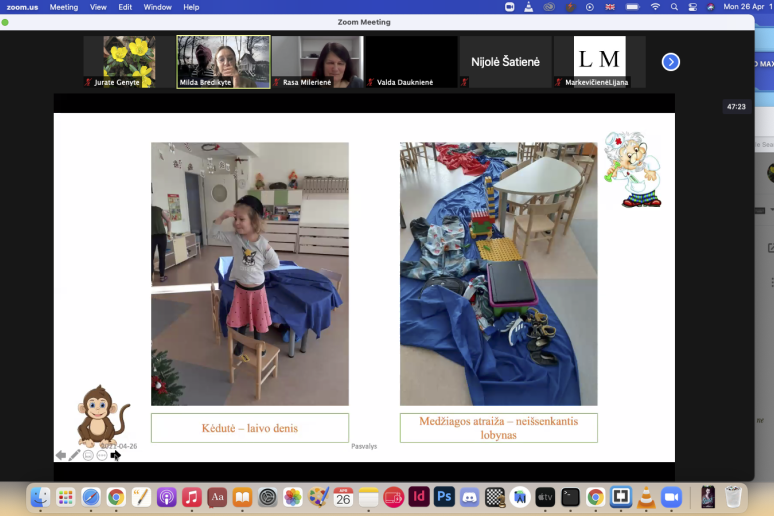This screenshot has width=774, height=516.
Task: Open VLC from the dock
Action: coord(646,497)
